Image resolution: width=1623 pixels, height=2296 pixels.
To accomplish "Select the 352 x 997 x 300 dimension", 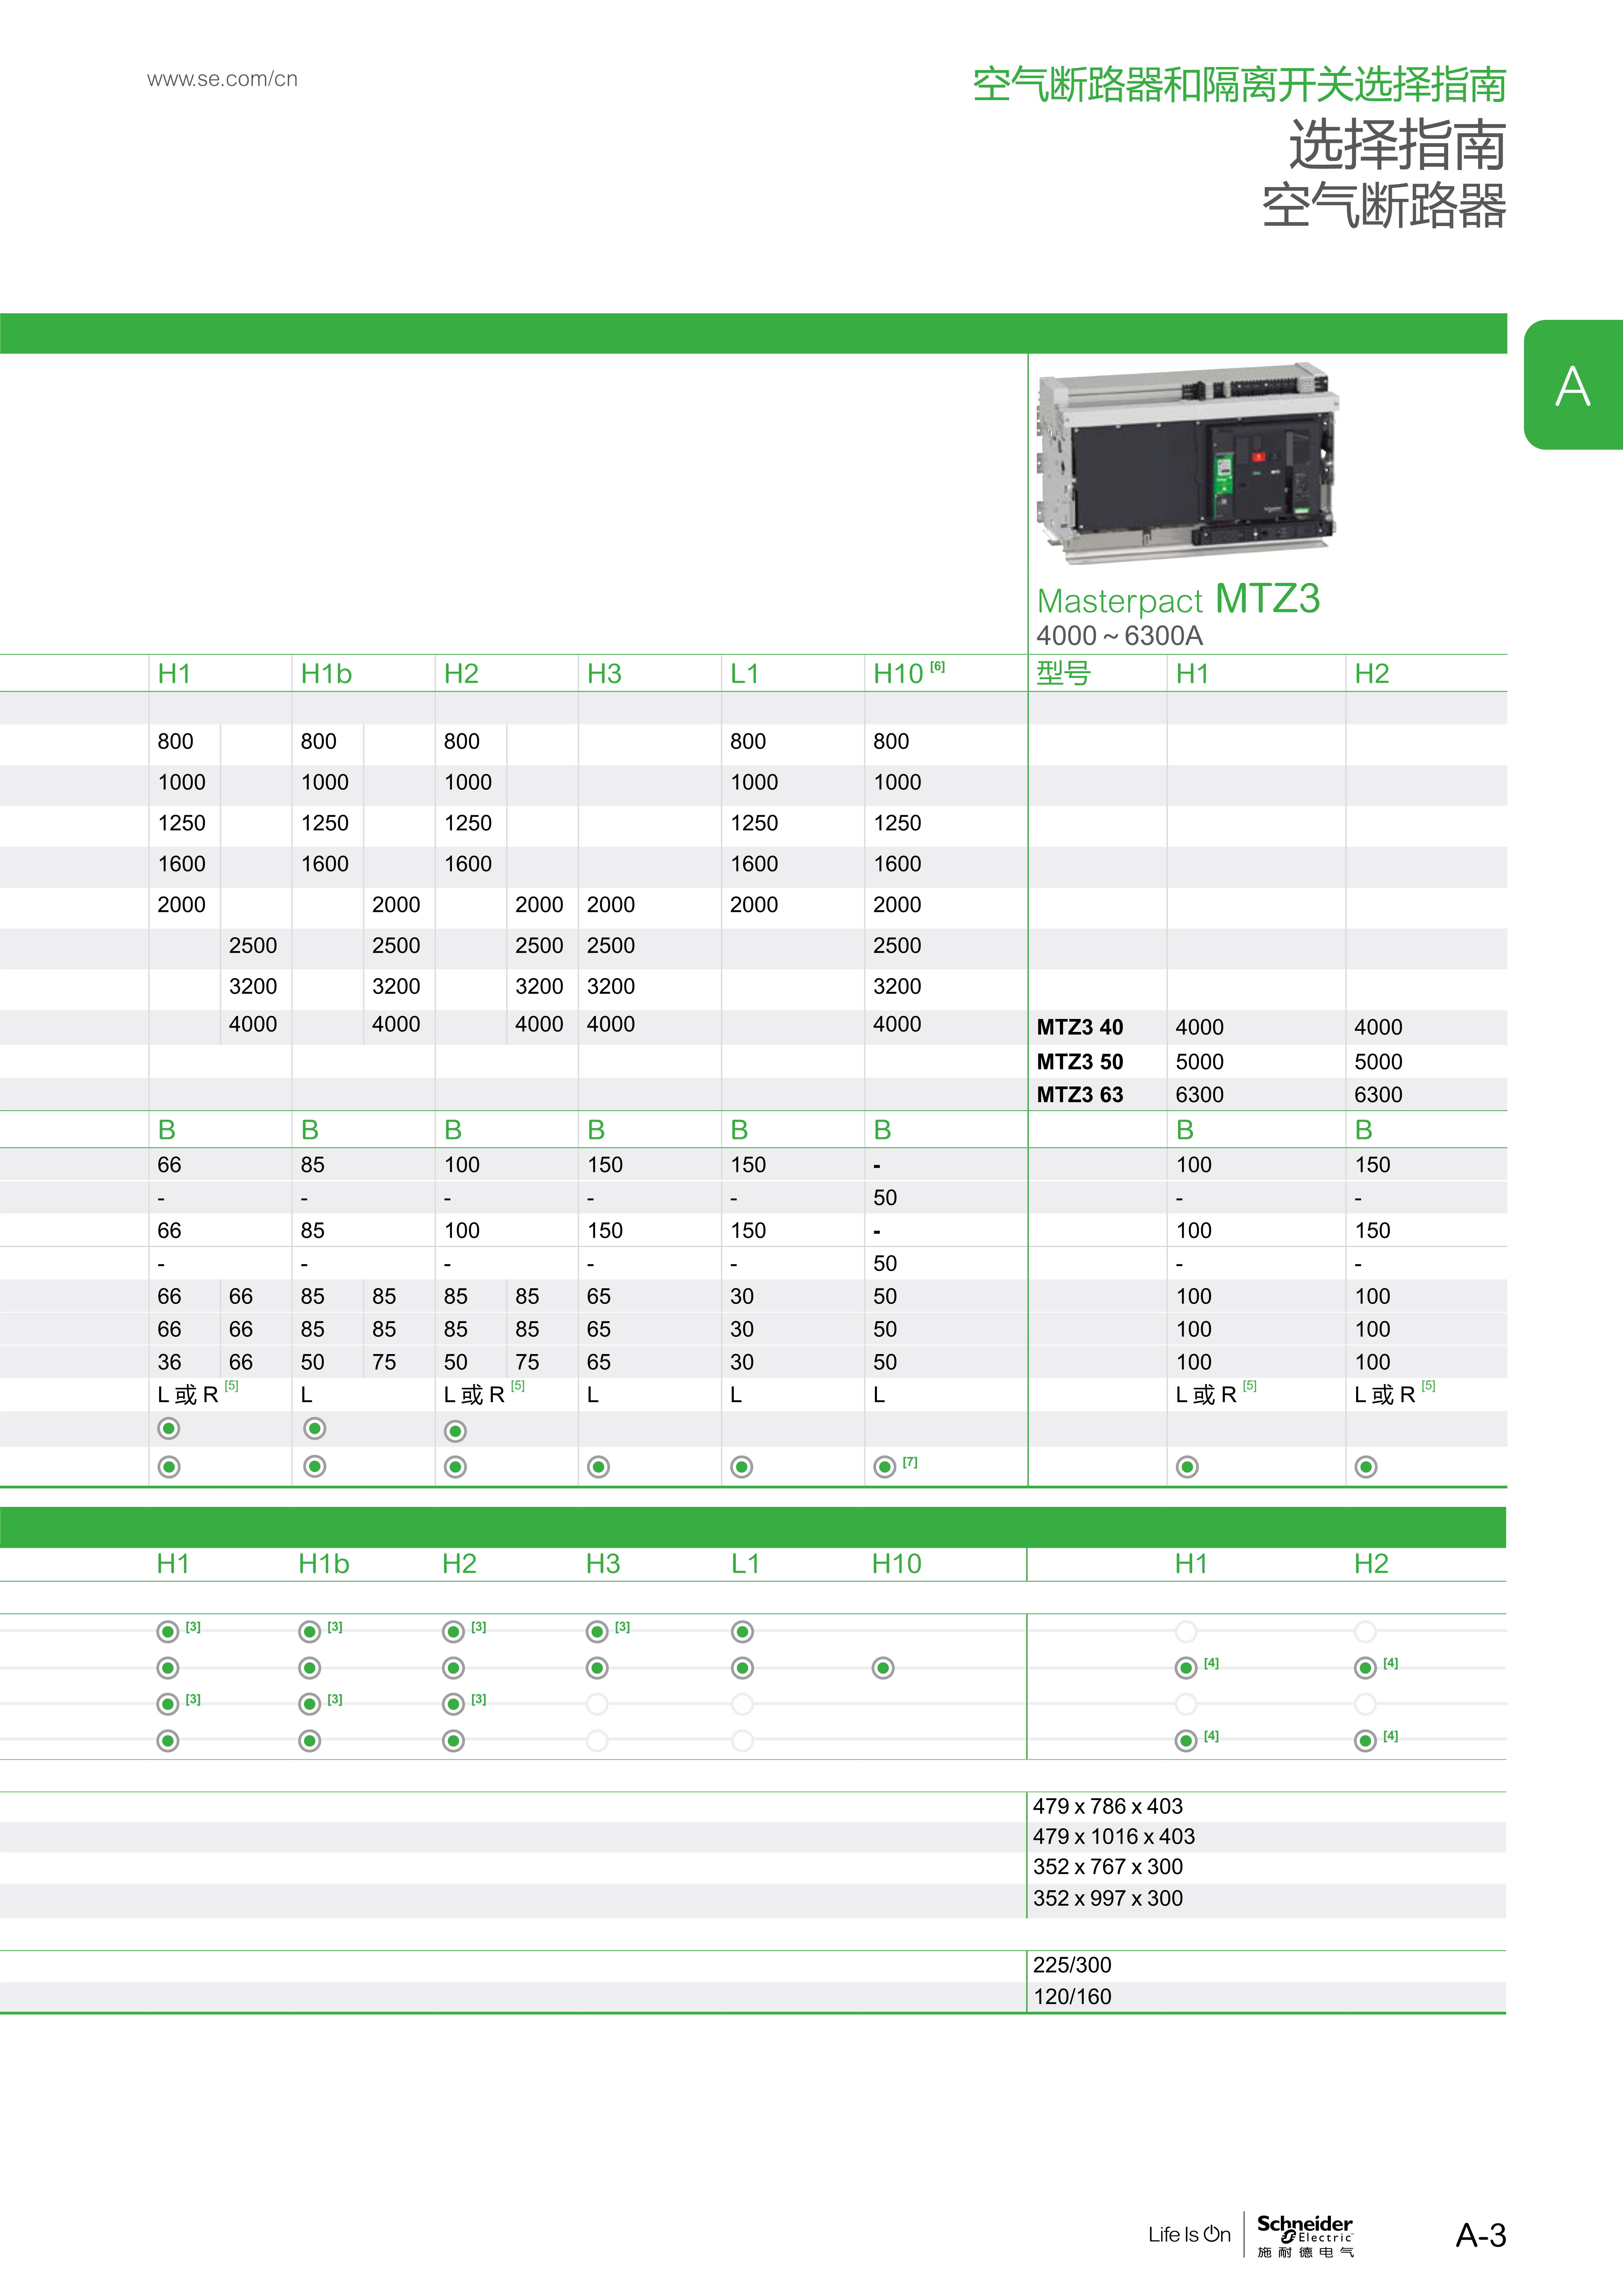I will (1108, 1898).
